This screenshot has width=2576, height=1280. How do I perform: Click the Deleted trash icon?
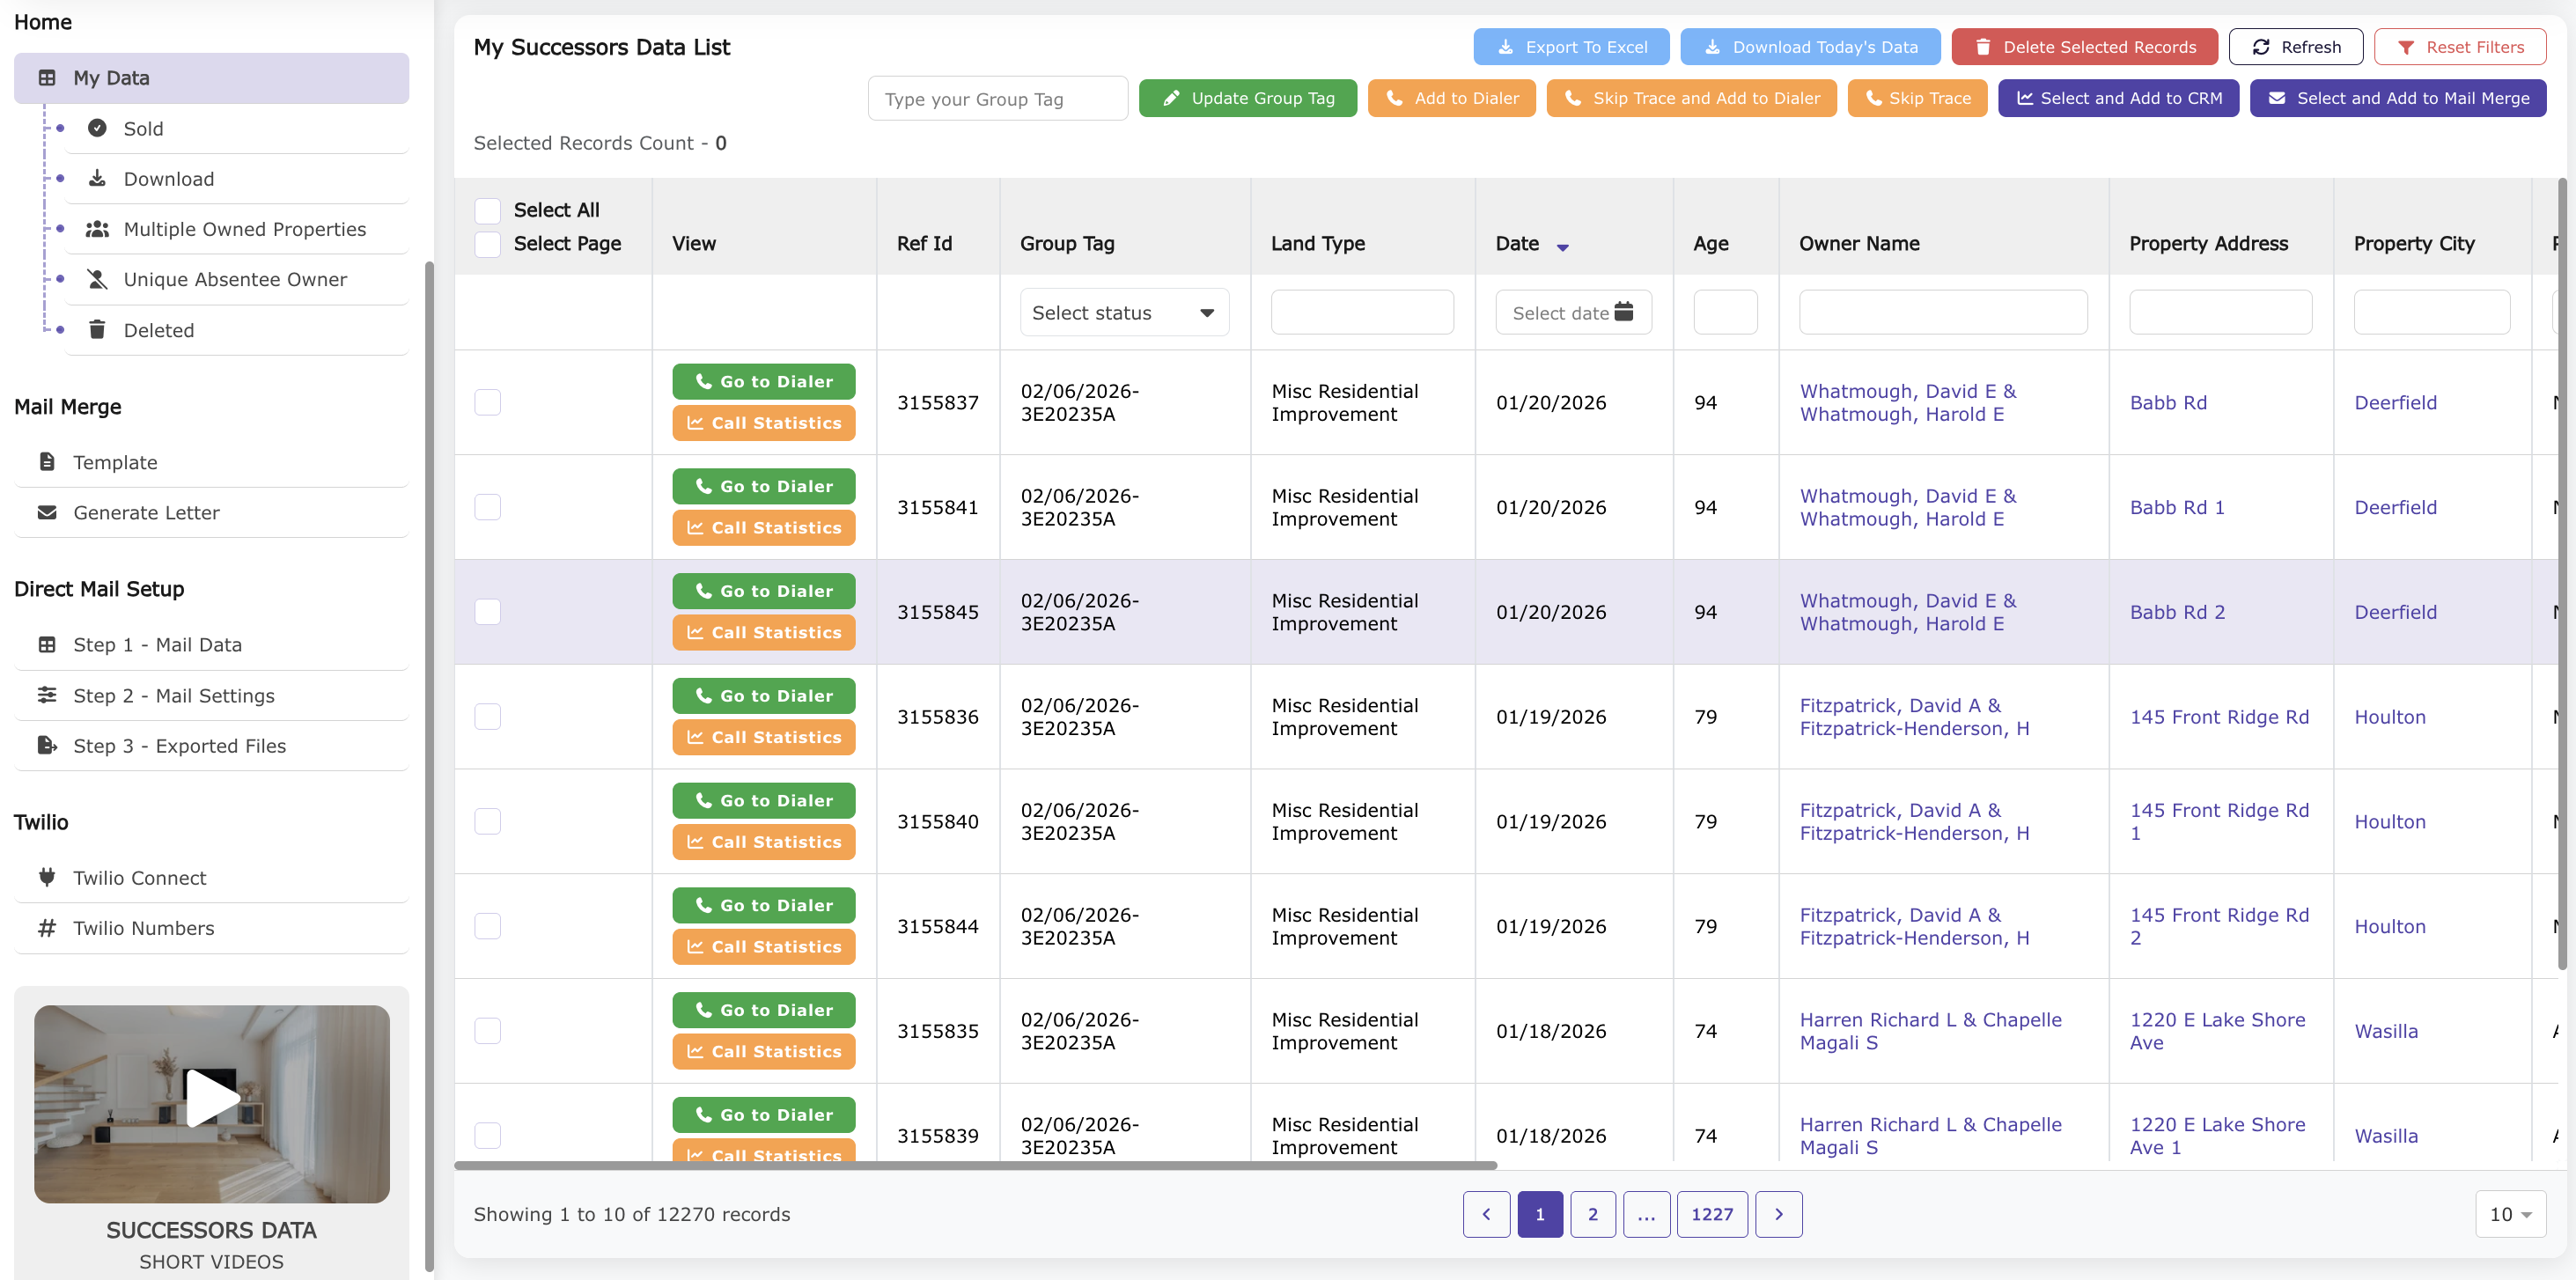(98, 330)
